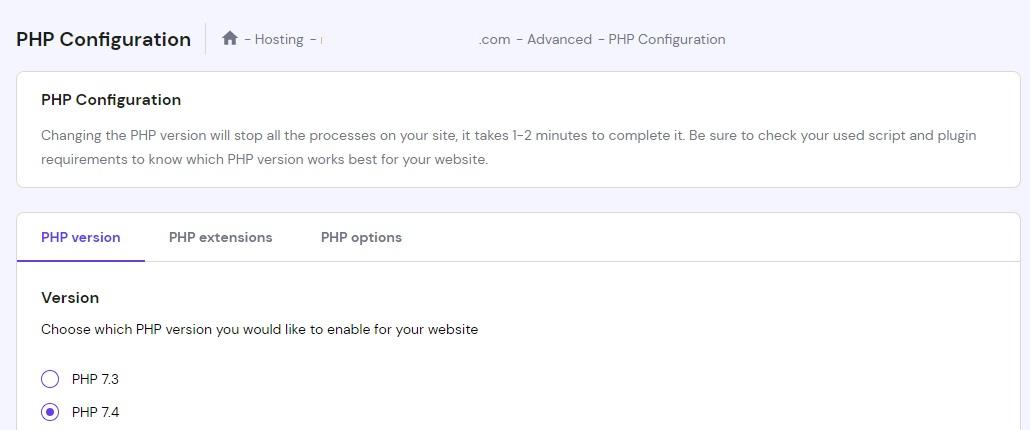Click the home icon in breadcrumb

click(230, 39)
